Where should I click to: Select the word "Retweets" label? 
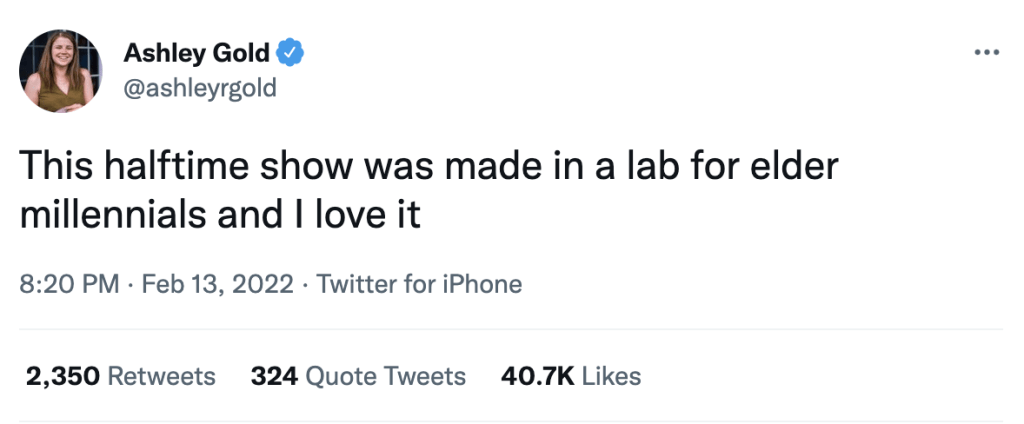tap(161, 376)
